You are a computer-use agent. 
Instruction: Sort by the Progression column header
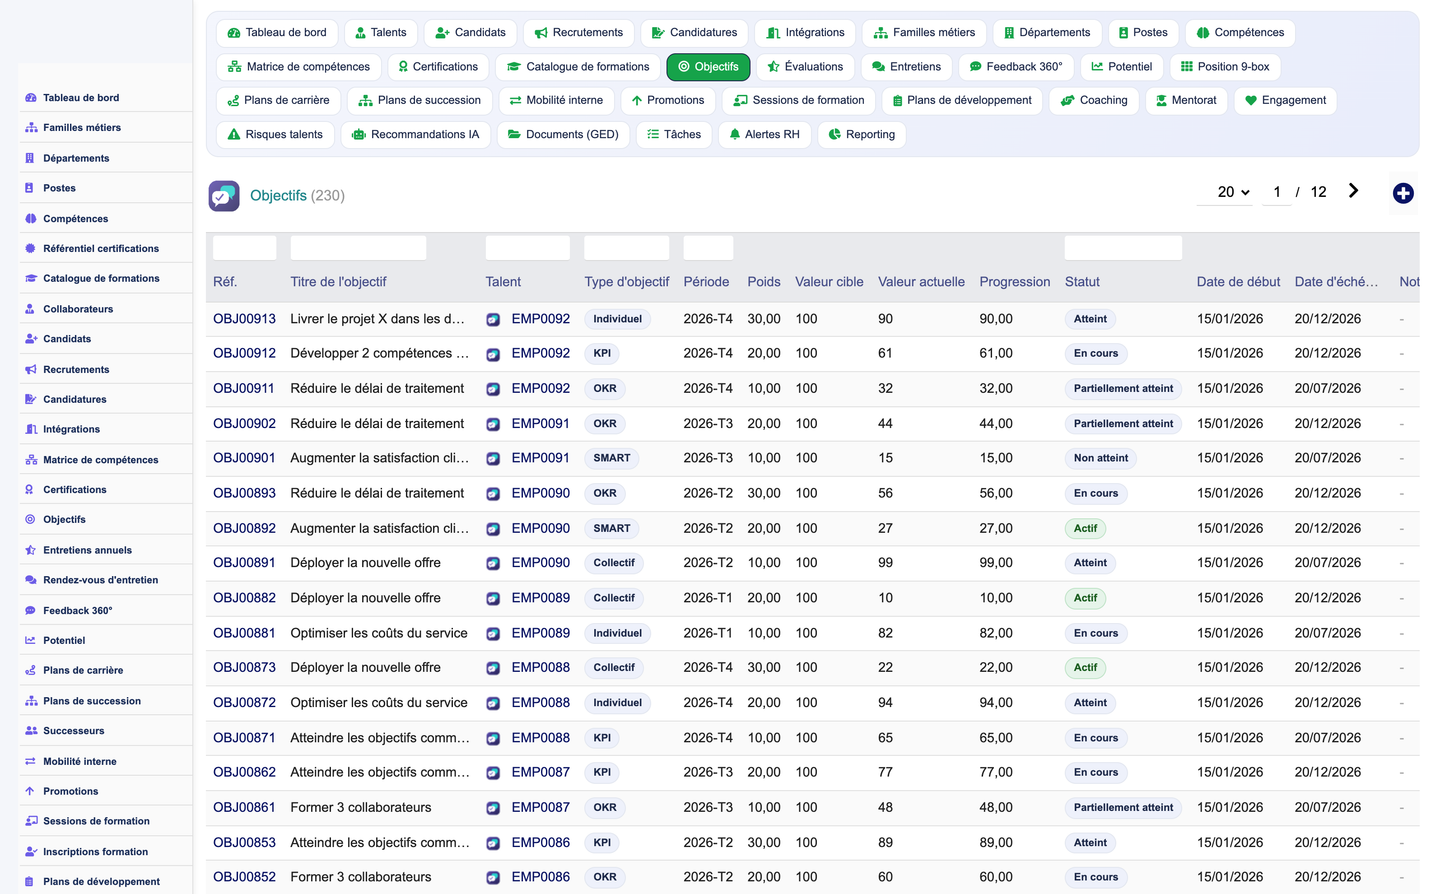[x=1015, y=282]
